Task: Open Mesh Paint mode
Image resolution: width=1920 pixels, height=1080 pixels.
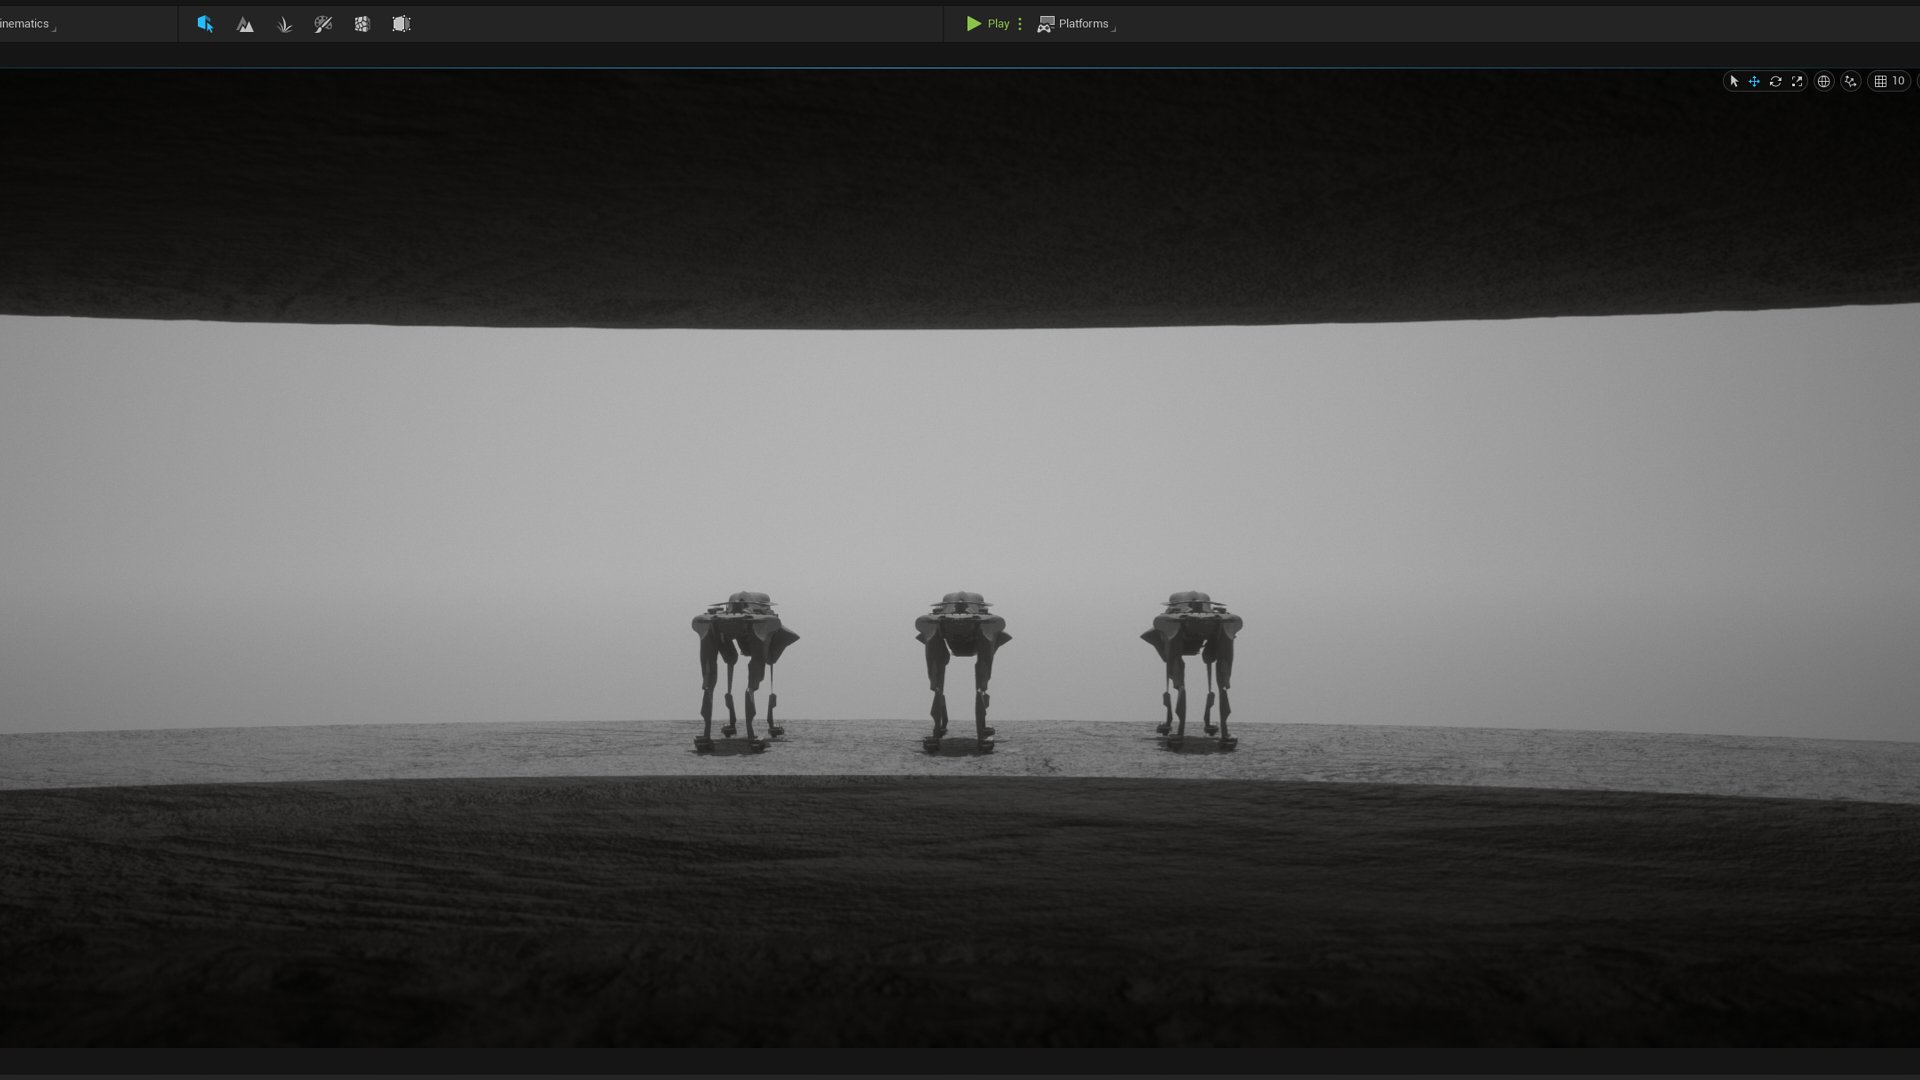Action: 323,24
